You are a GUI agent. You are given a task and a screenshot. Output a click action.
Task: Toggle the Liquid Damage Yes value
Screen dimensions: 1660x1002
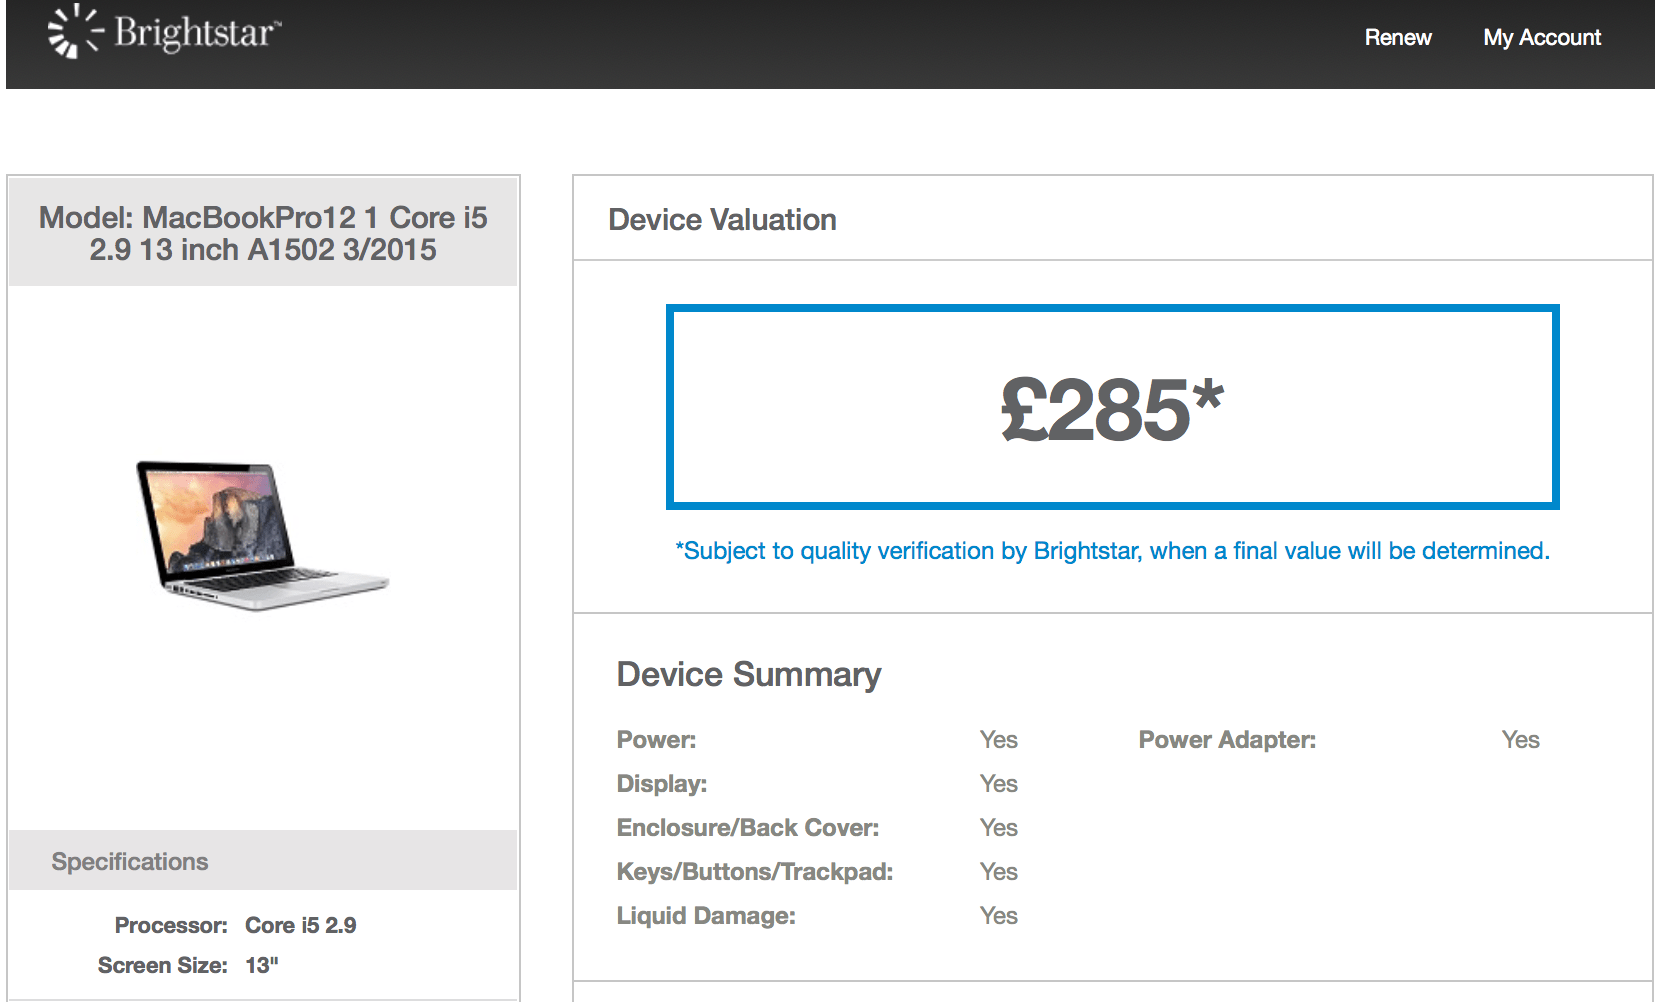997,915
